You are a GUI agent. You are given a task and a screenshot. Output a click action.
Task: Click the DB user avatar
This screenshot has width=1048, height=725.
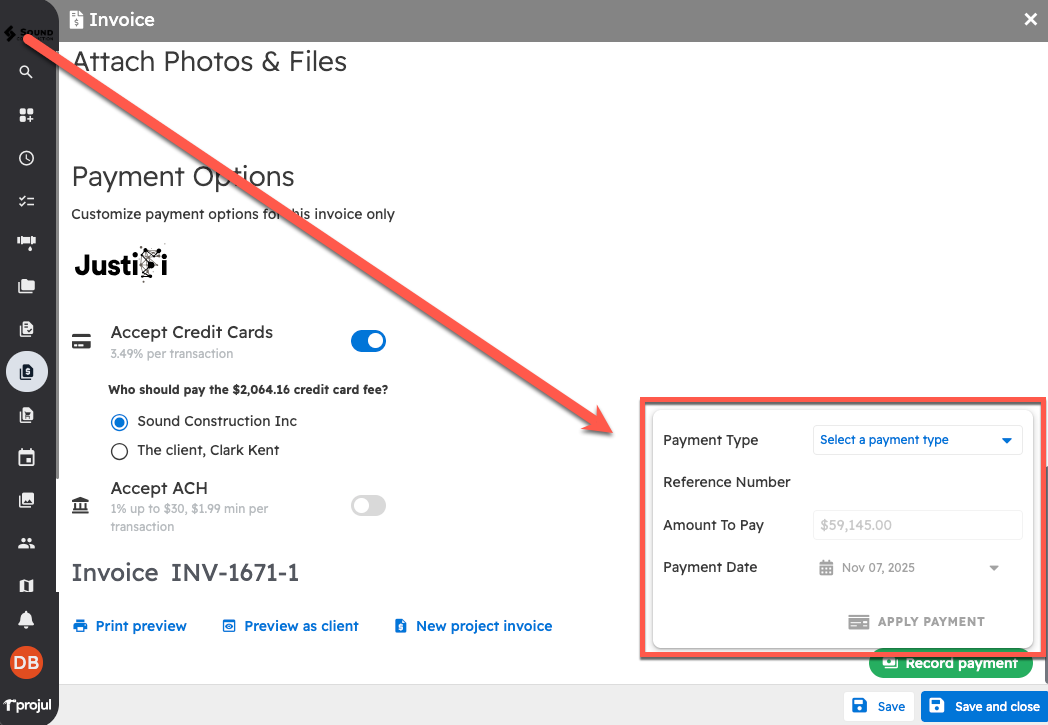click(27, 662)
